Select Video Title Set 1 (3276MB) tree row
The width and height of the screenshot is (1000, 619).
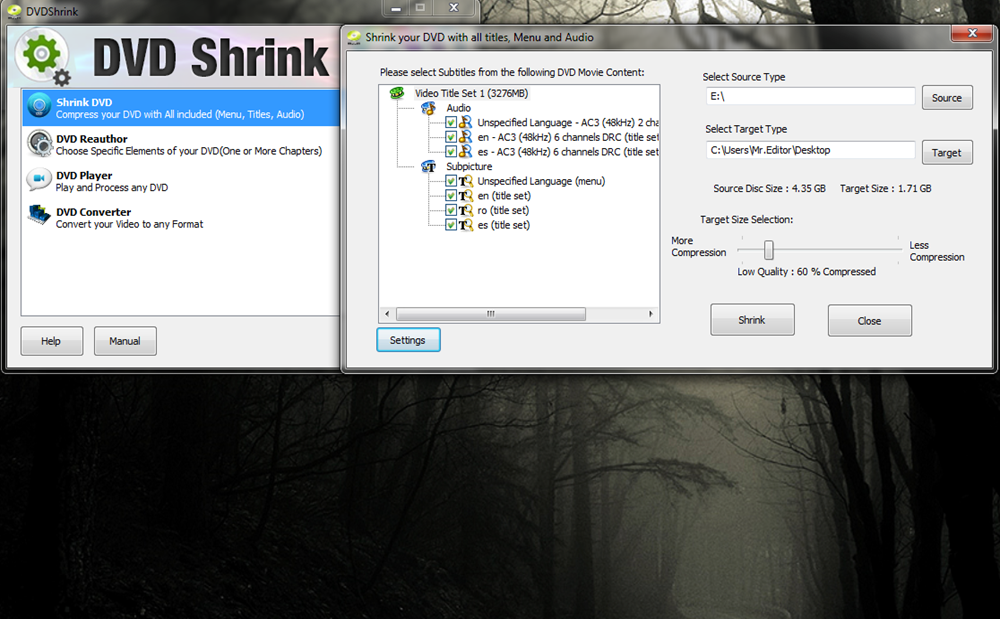471,93
